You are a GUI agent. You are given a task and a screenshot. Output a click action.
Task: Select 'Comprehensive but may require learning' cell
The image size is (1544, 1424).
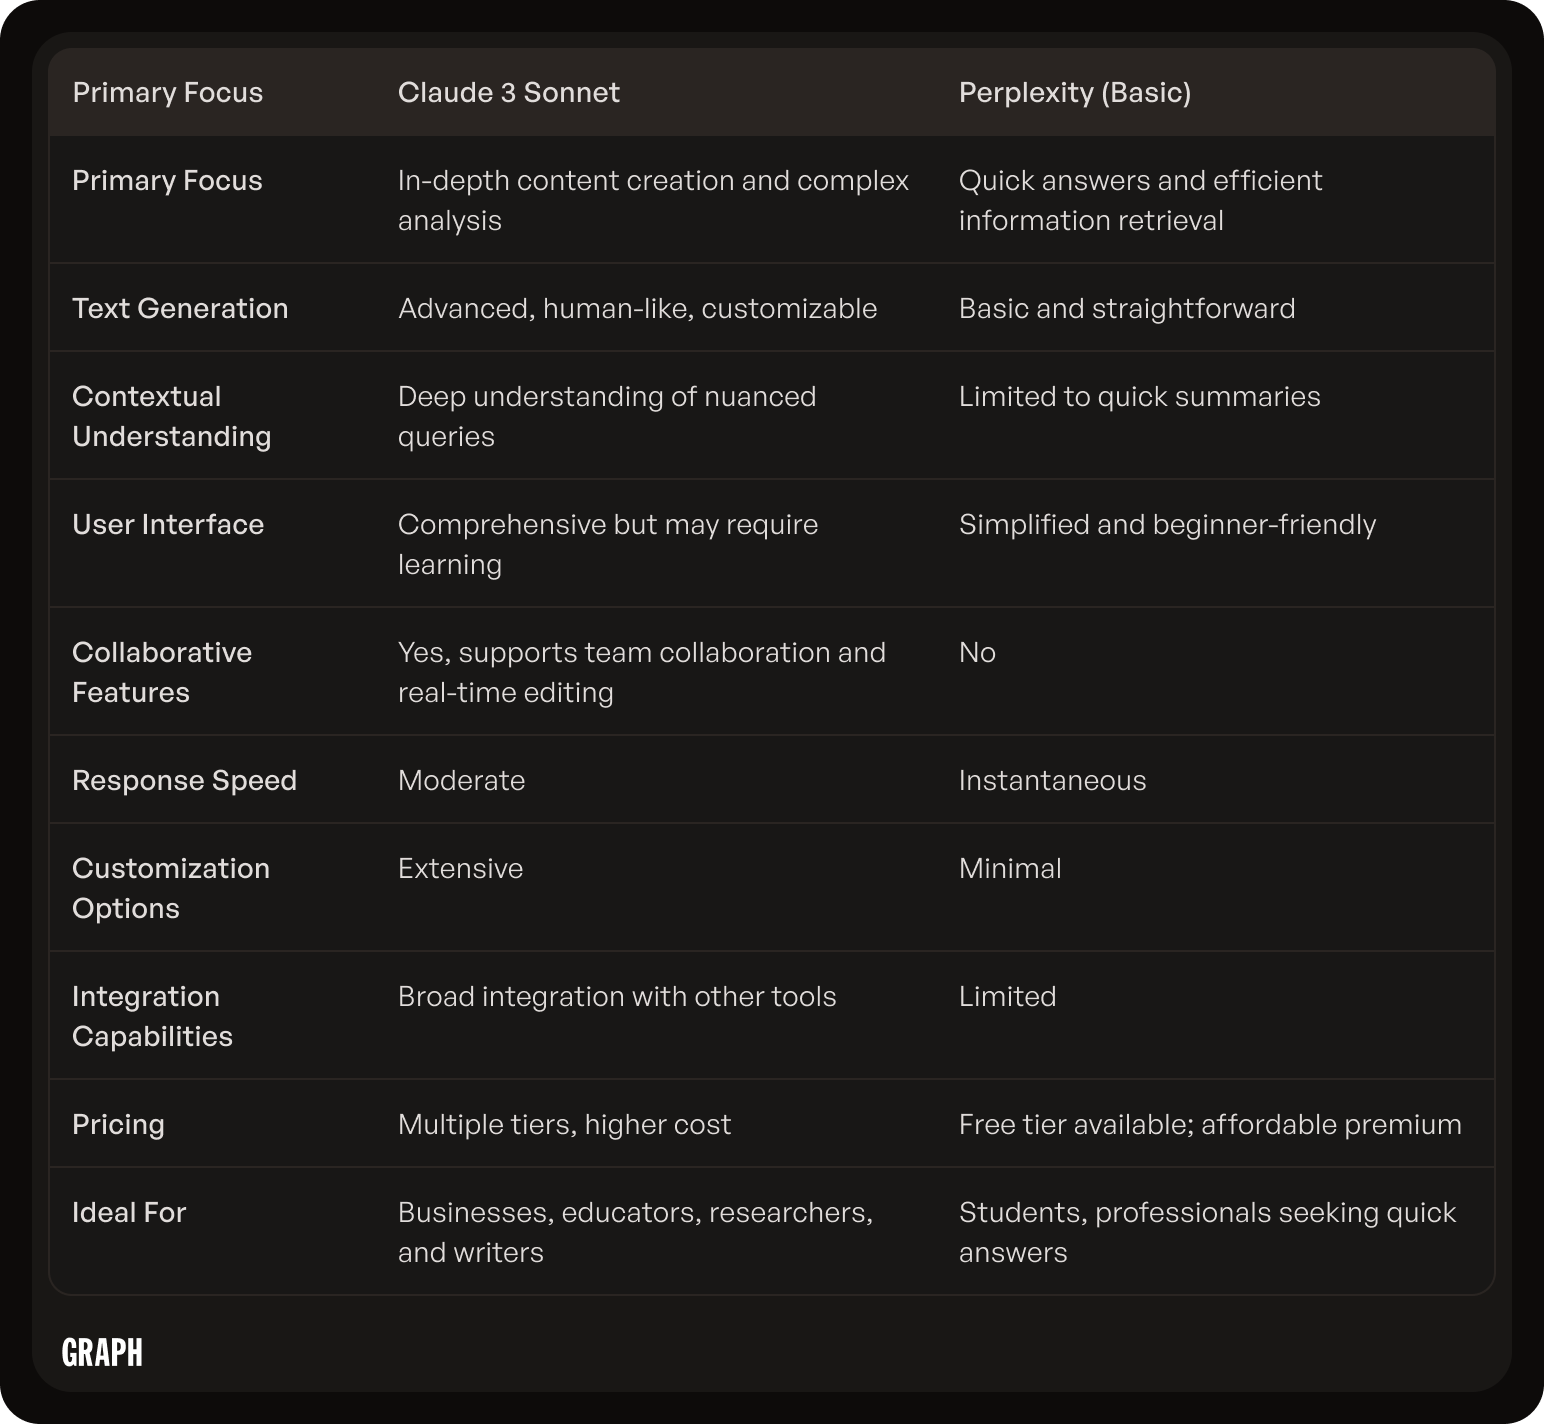click(608, 544)
